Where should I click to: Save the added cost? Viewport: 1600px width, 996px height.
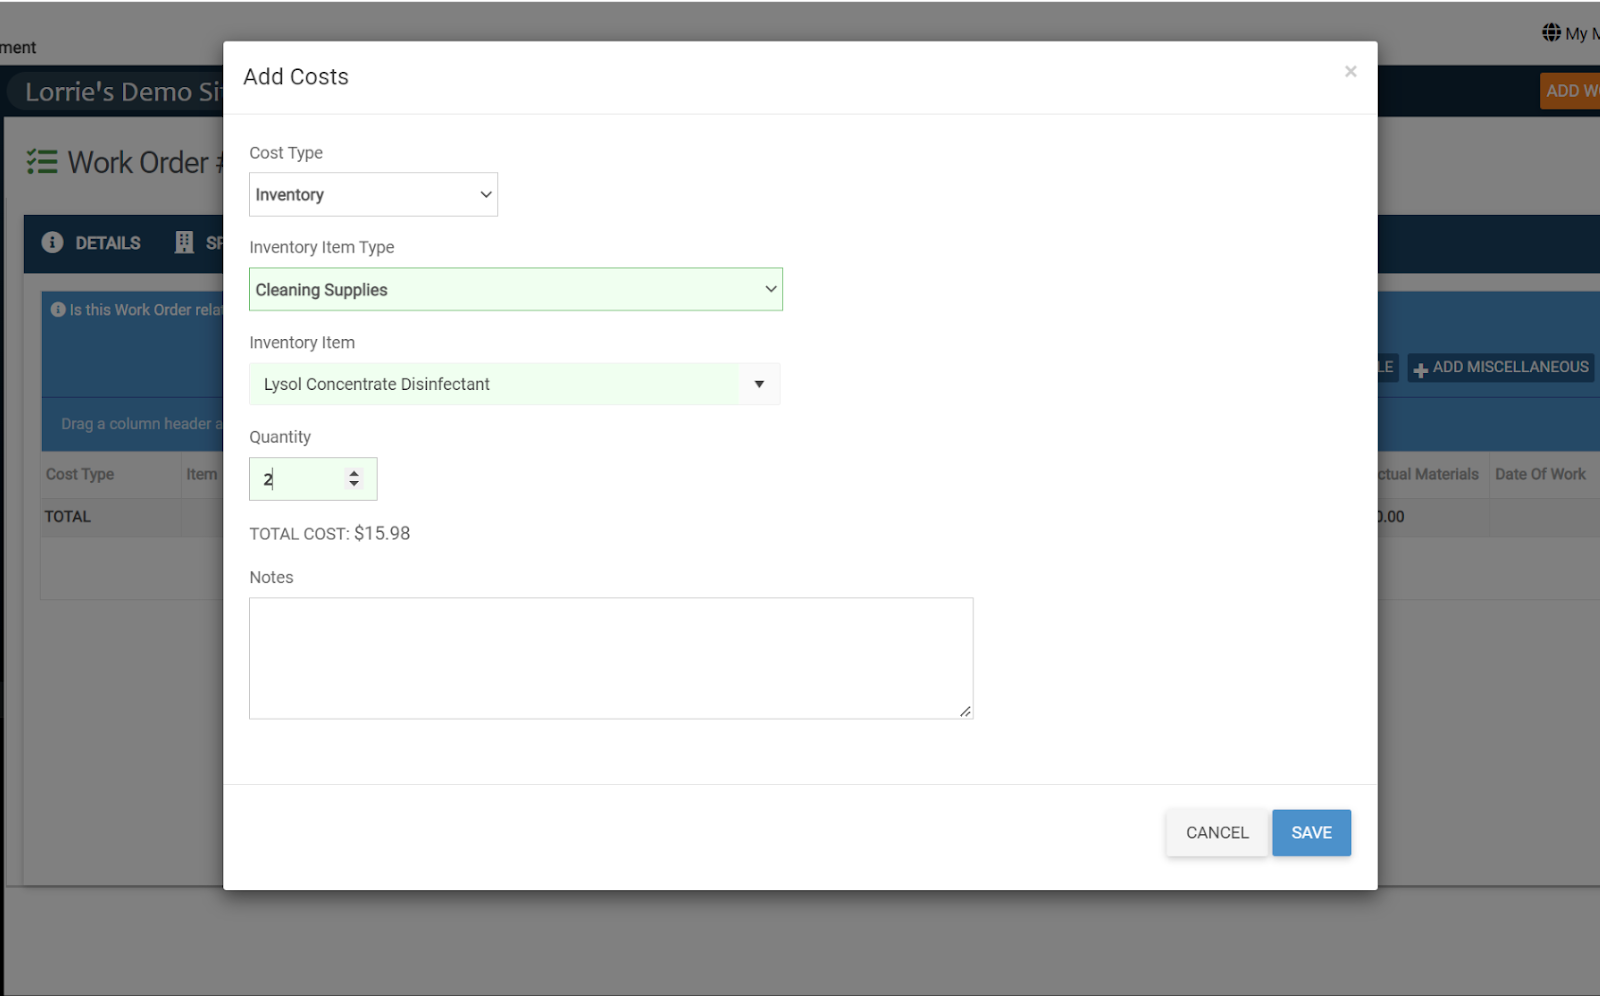tap(1310, 833)
